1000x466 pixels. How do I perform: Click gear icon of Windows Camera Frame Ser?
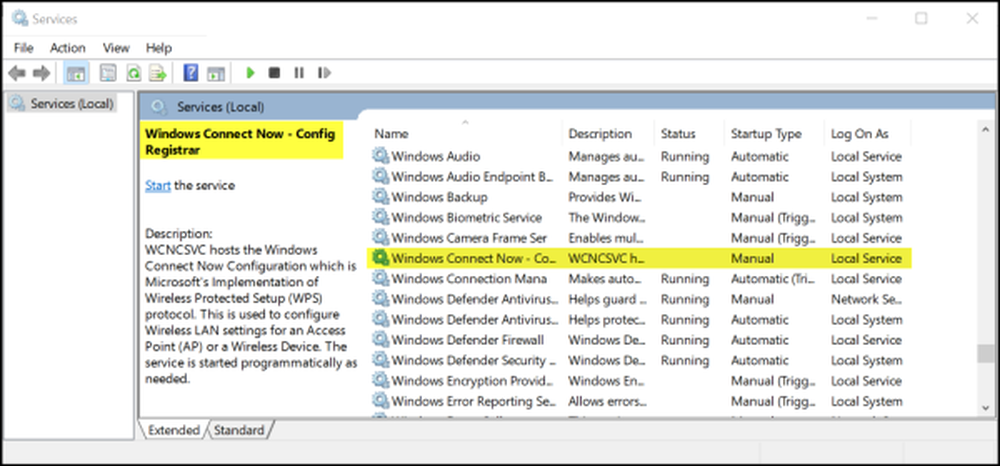tap(381, 237)
